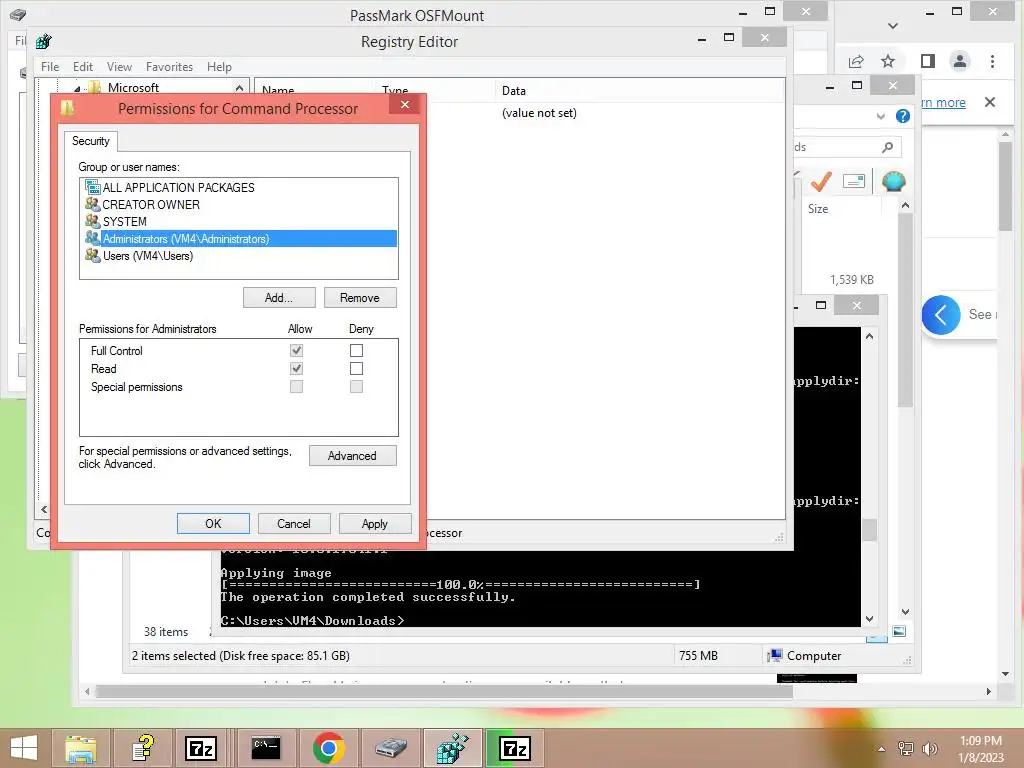Switch to OSFMount drive icon in taskbar
This screenshot has width=1024, height=768.
(391, 748)
